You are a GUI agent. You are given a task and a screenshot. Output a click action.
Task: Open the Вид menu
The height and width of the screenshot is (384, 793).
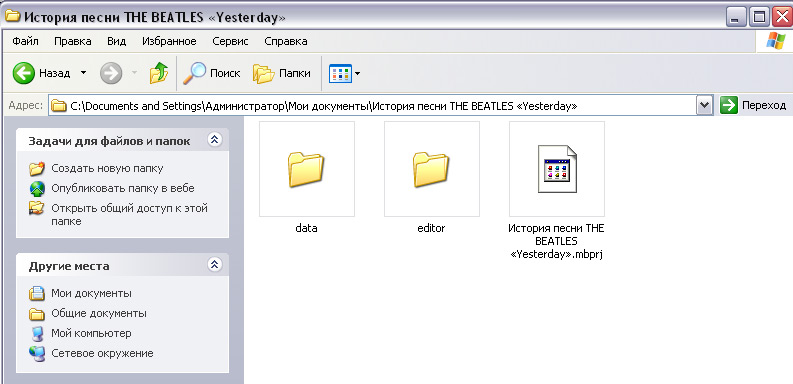116,41
